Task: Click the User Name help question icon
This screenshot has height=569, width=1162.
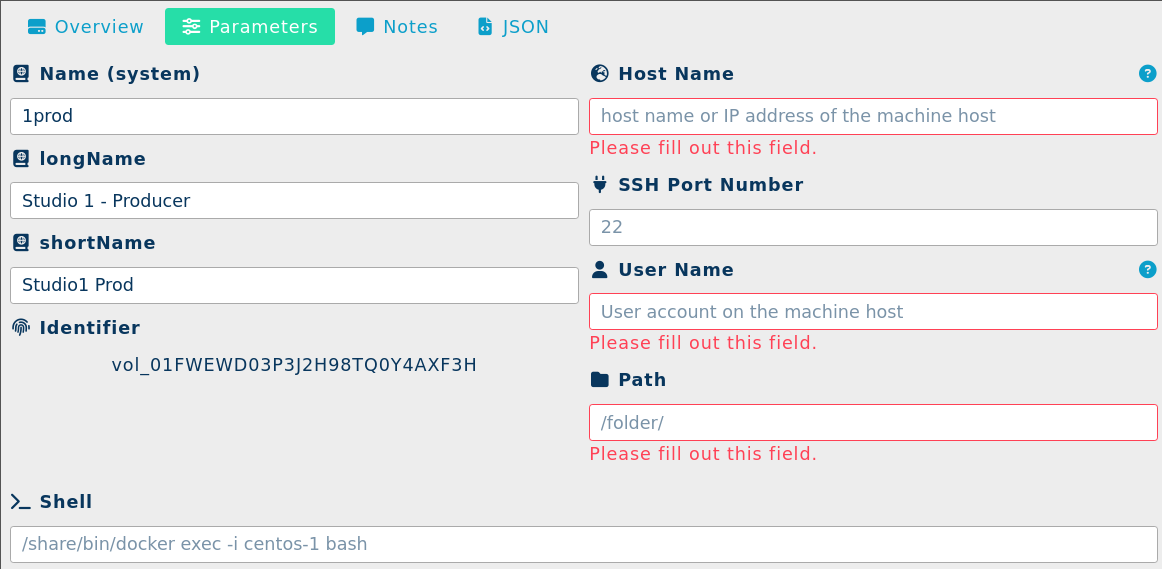Action: tap(1147, 269)
